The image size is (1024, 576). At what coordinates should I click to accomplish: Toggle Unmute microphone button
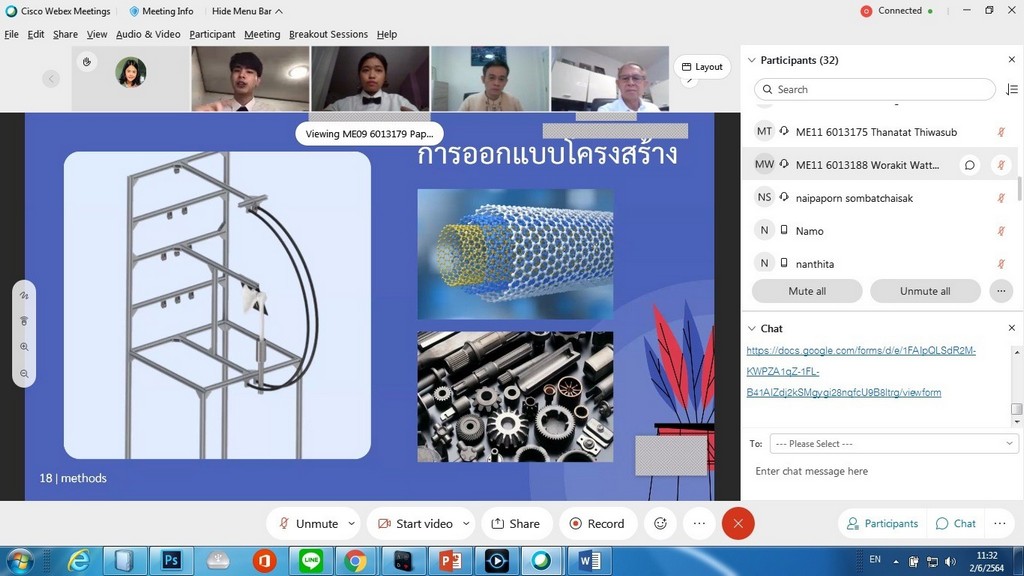click(307, 523)
